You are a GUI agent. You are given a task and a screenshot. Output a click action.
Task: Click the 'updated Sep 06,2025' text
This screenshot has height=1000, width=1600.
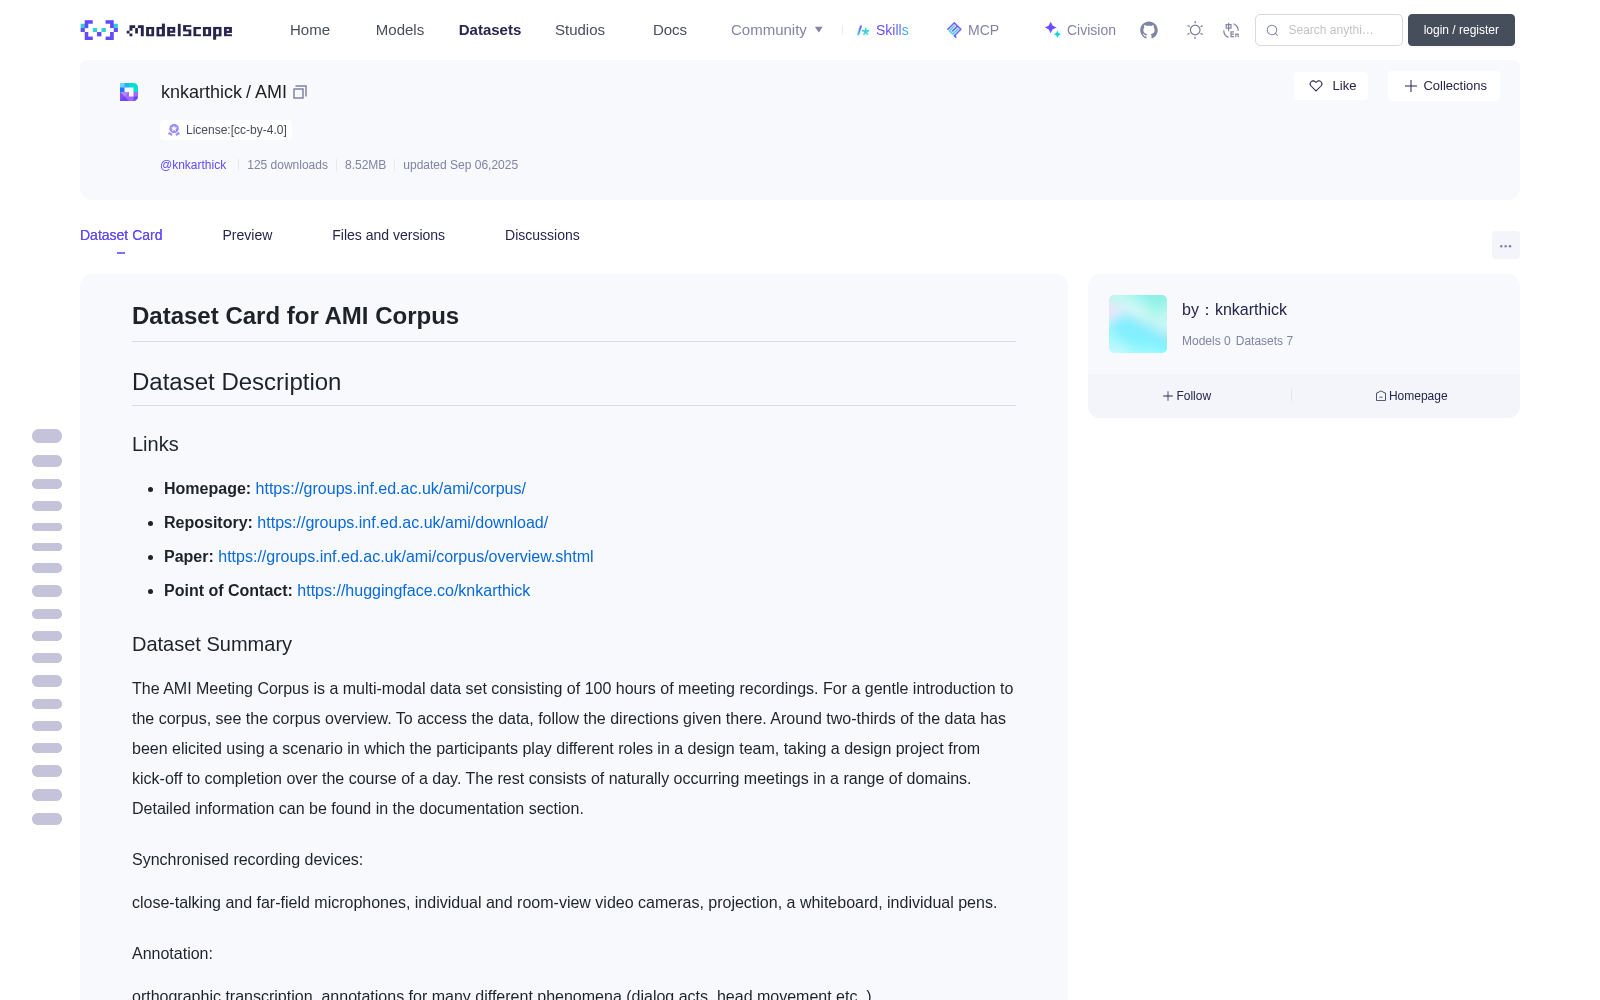460,165
